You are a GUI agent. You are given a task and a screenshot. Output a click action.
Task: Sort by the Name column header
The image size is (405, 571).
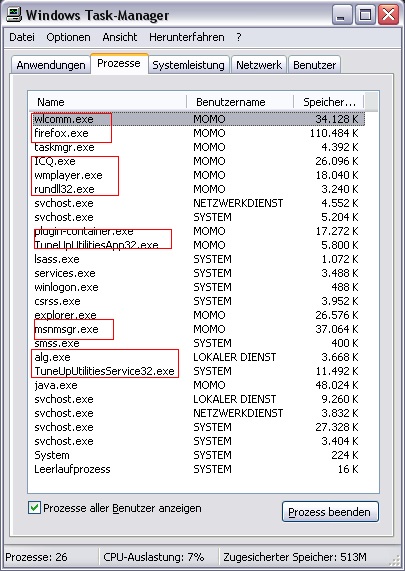pos(108,102)
